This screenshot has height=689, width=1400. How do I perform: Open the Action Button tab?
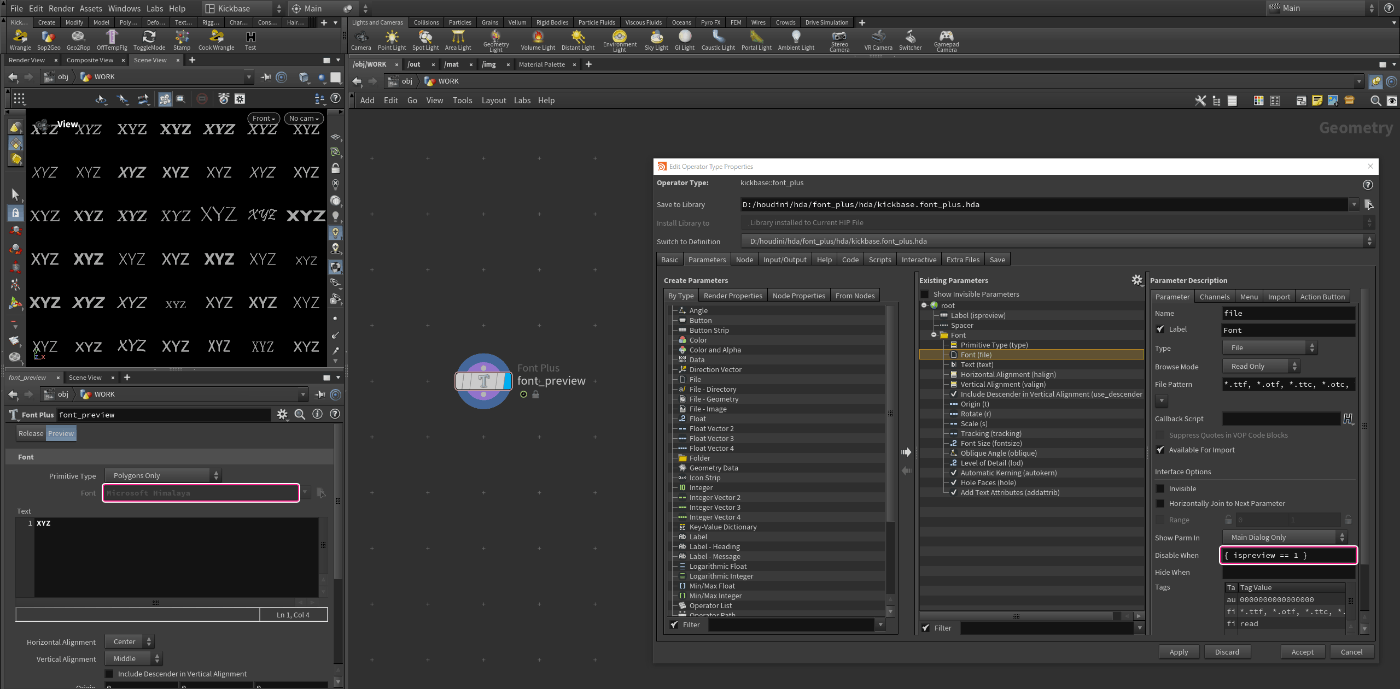coord(1323,297)
